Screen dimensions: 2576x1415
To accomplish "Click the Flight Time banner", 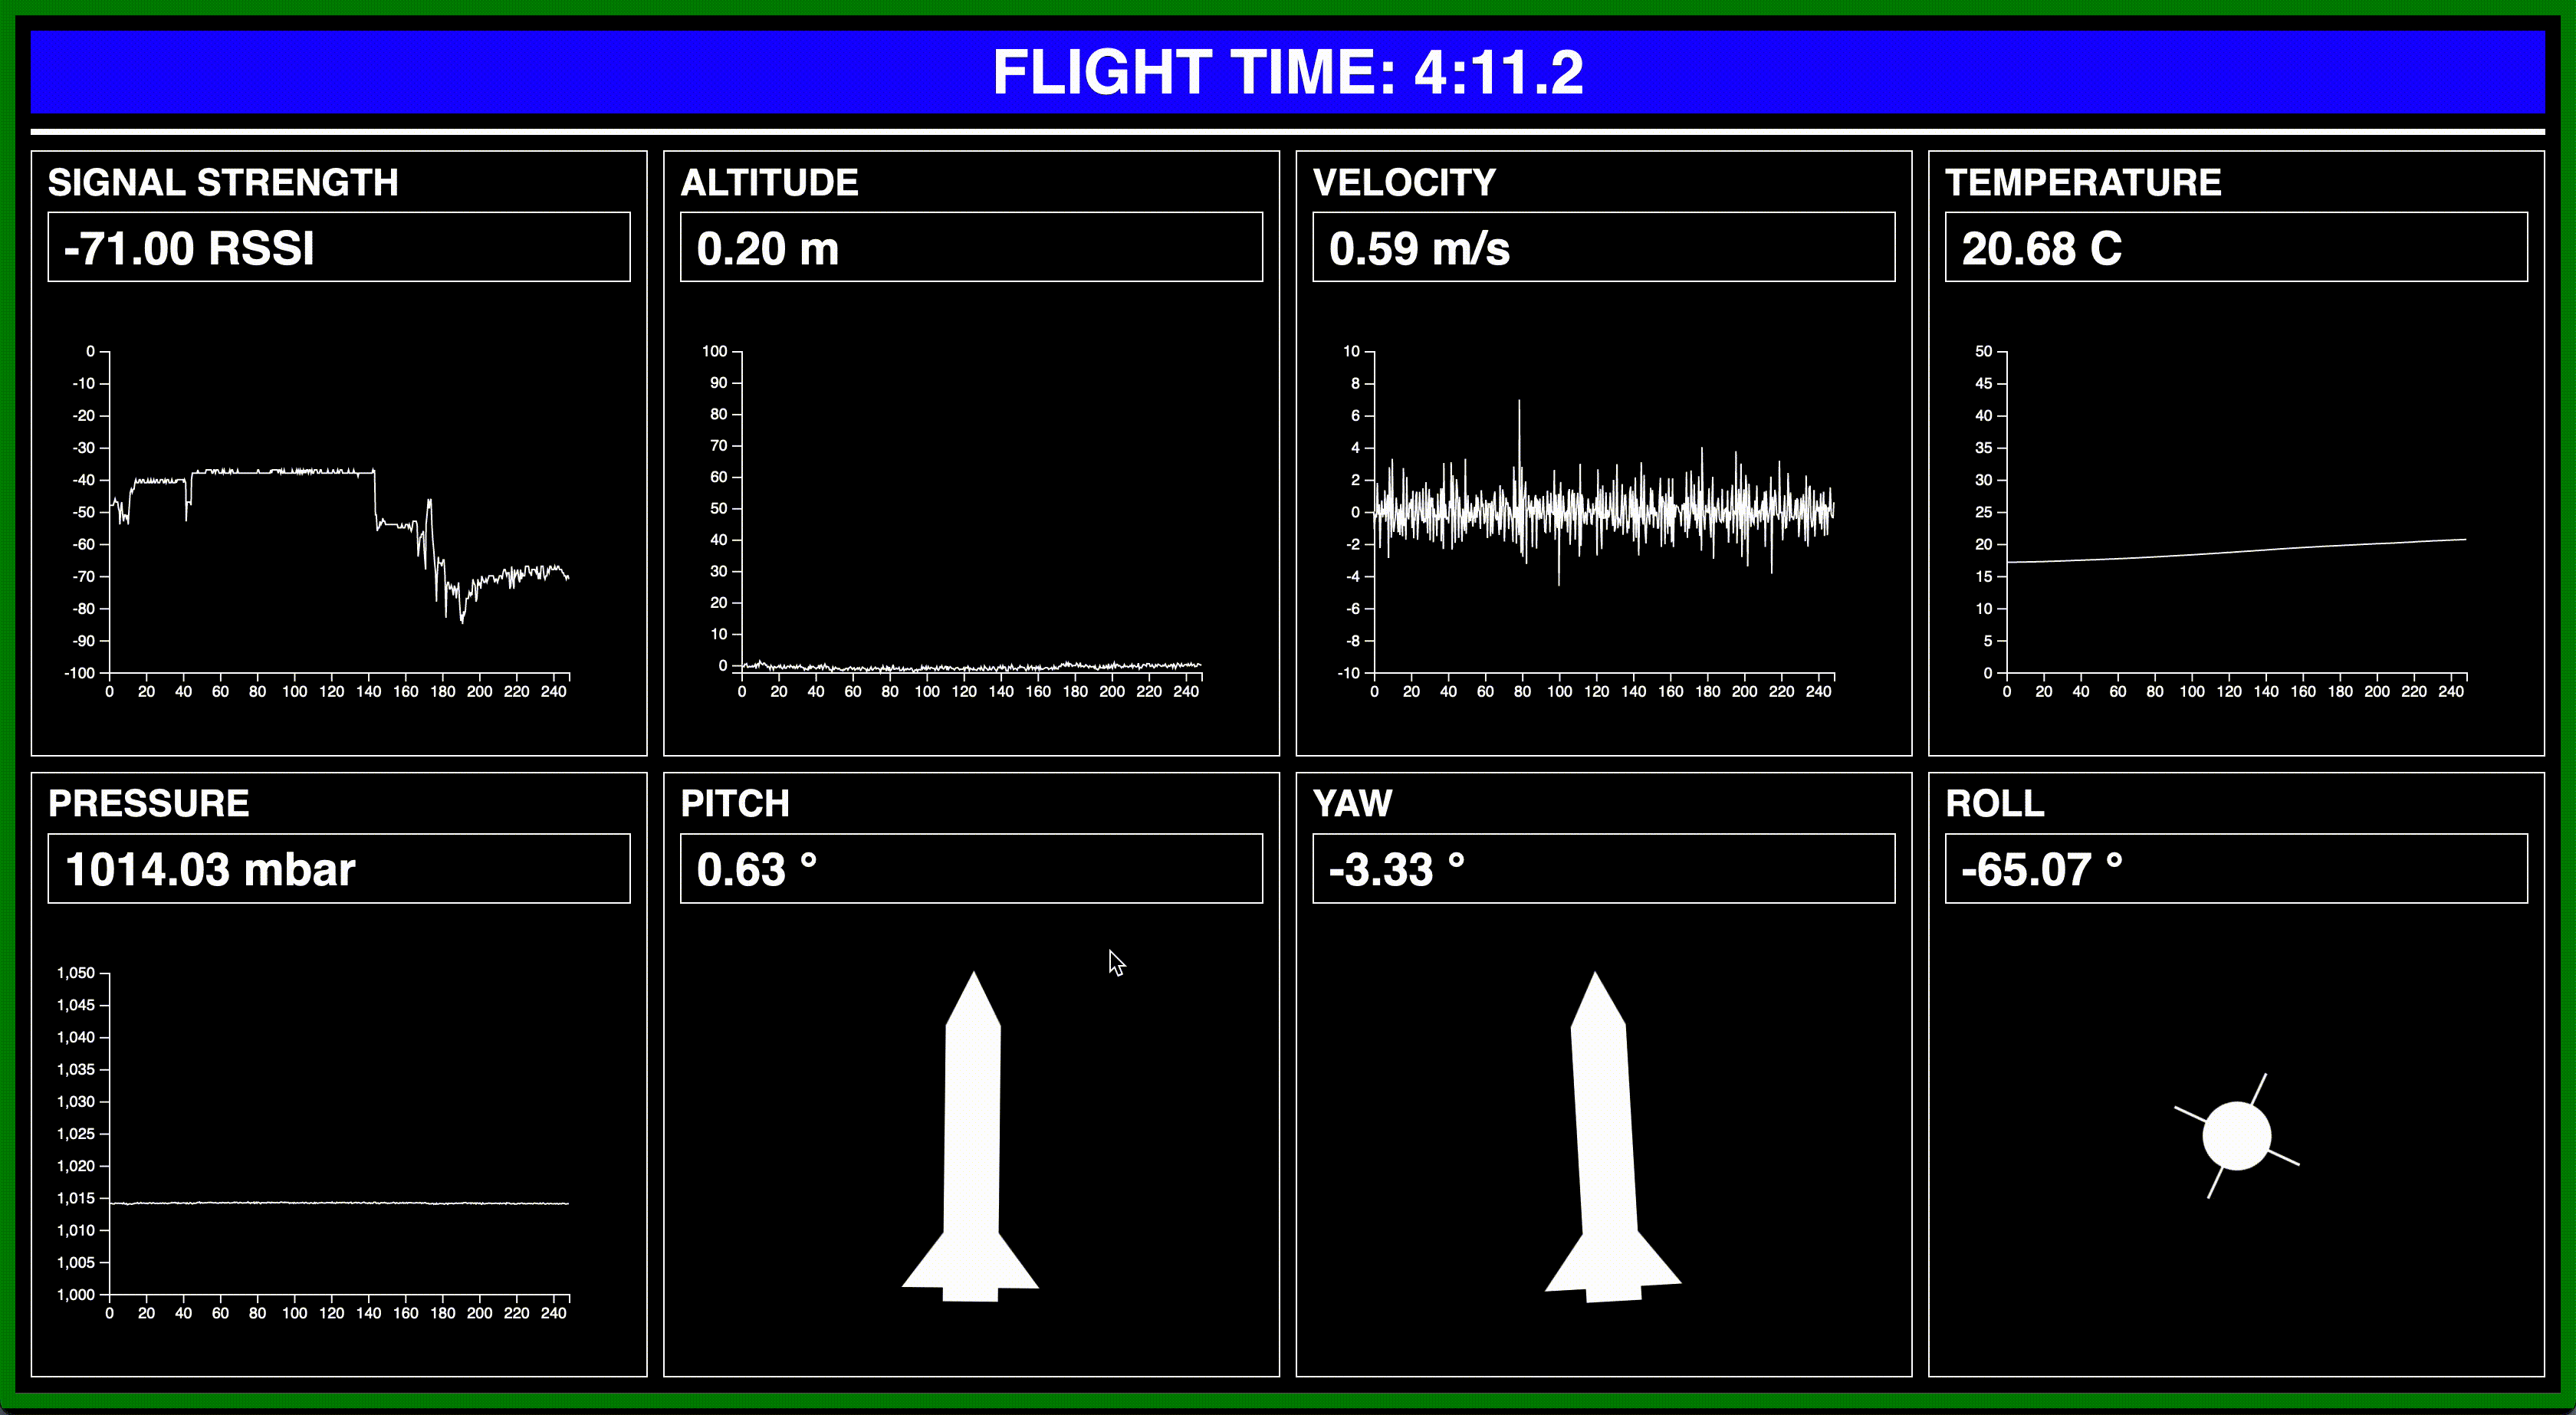I will click(1287, 72).
